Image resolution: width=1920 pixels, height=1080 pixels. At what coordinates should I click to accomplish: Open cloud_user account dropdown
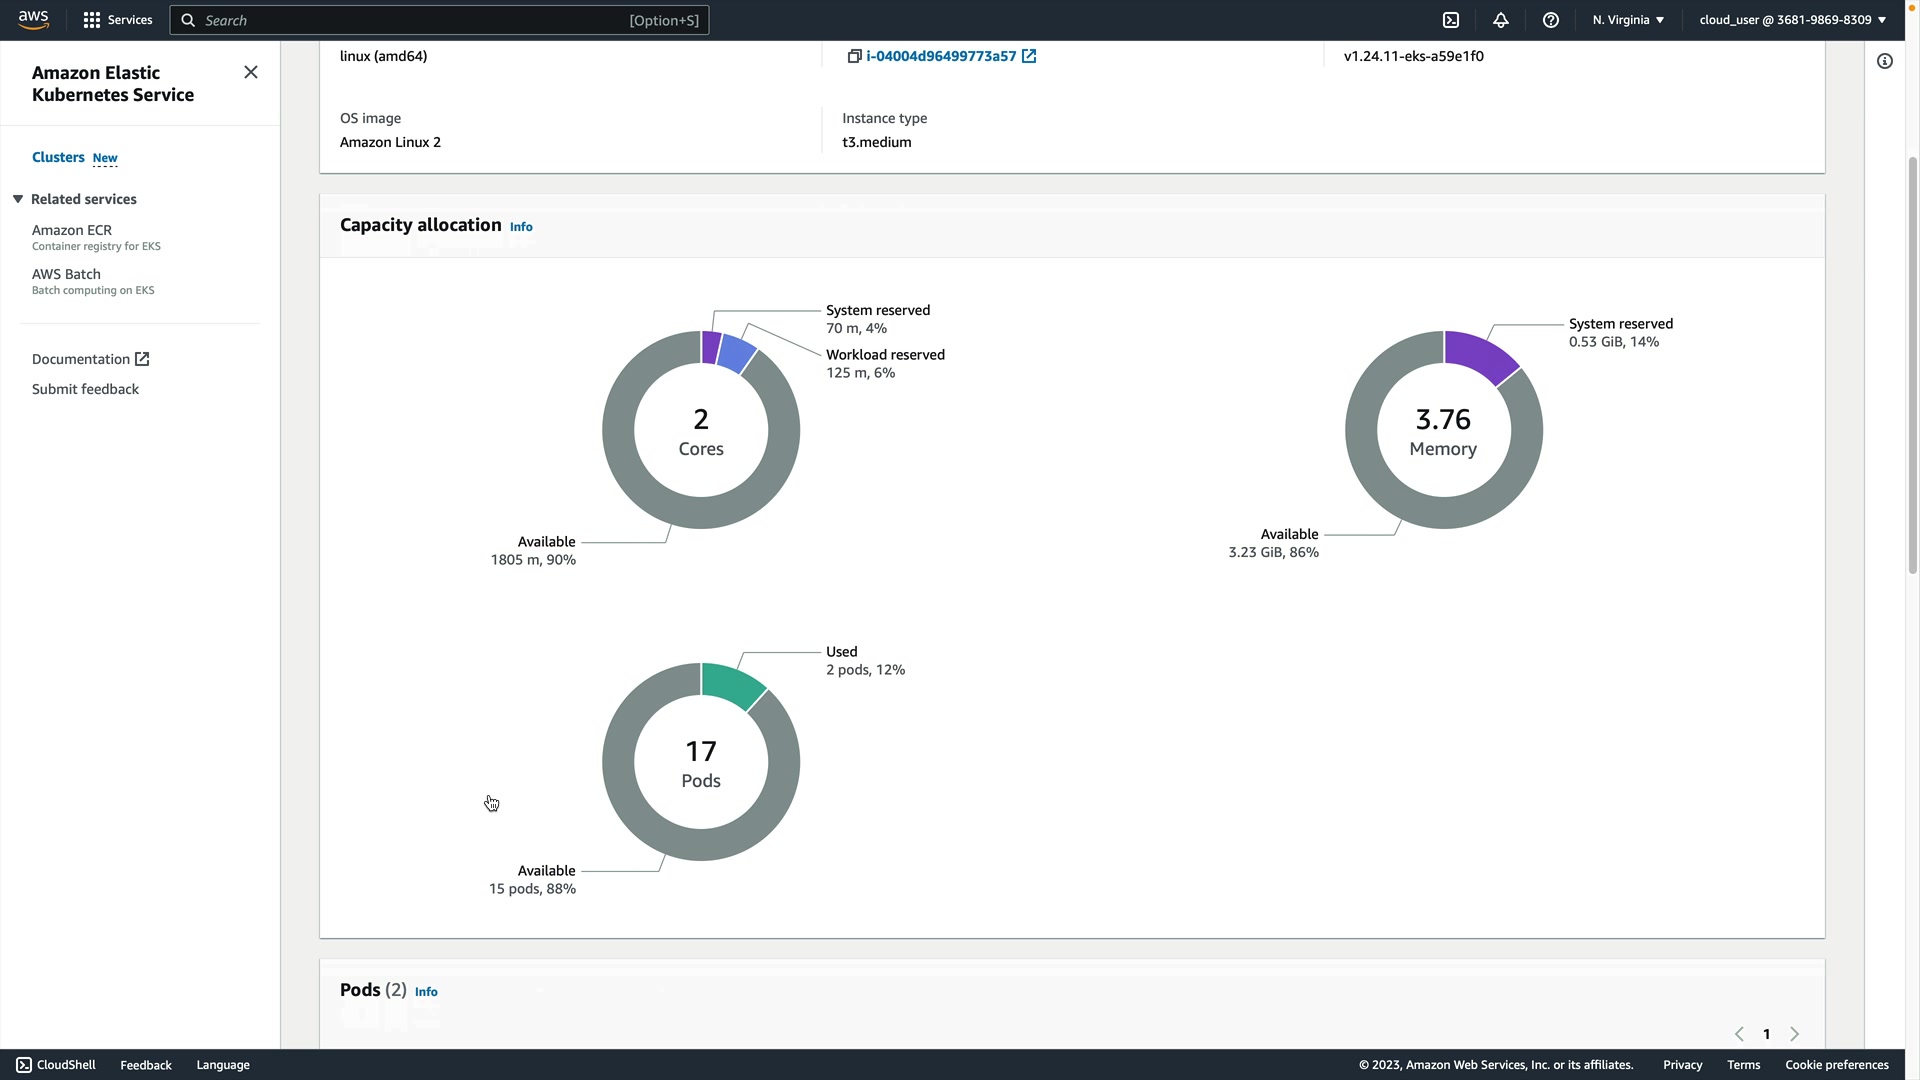coord(1792,20)
